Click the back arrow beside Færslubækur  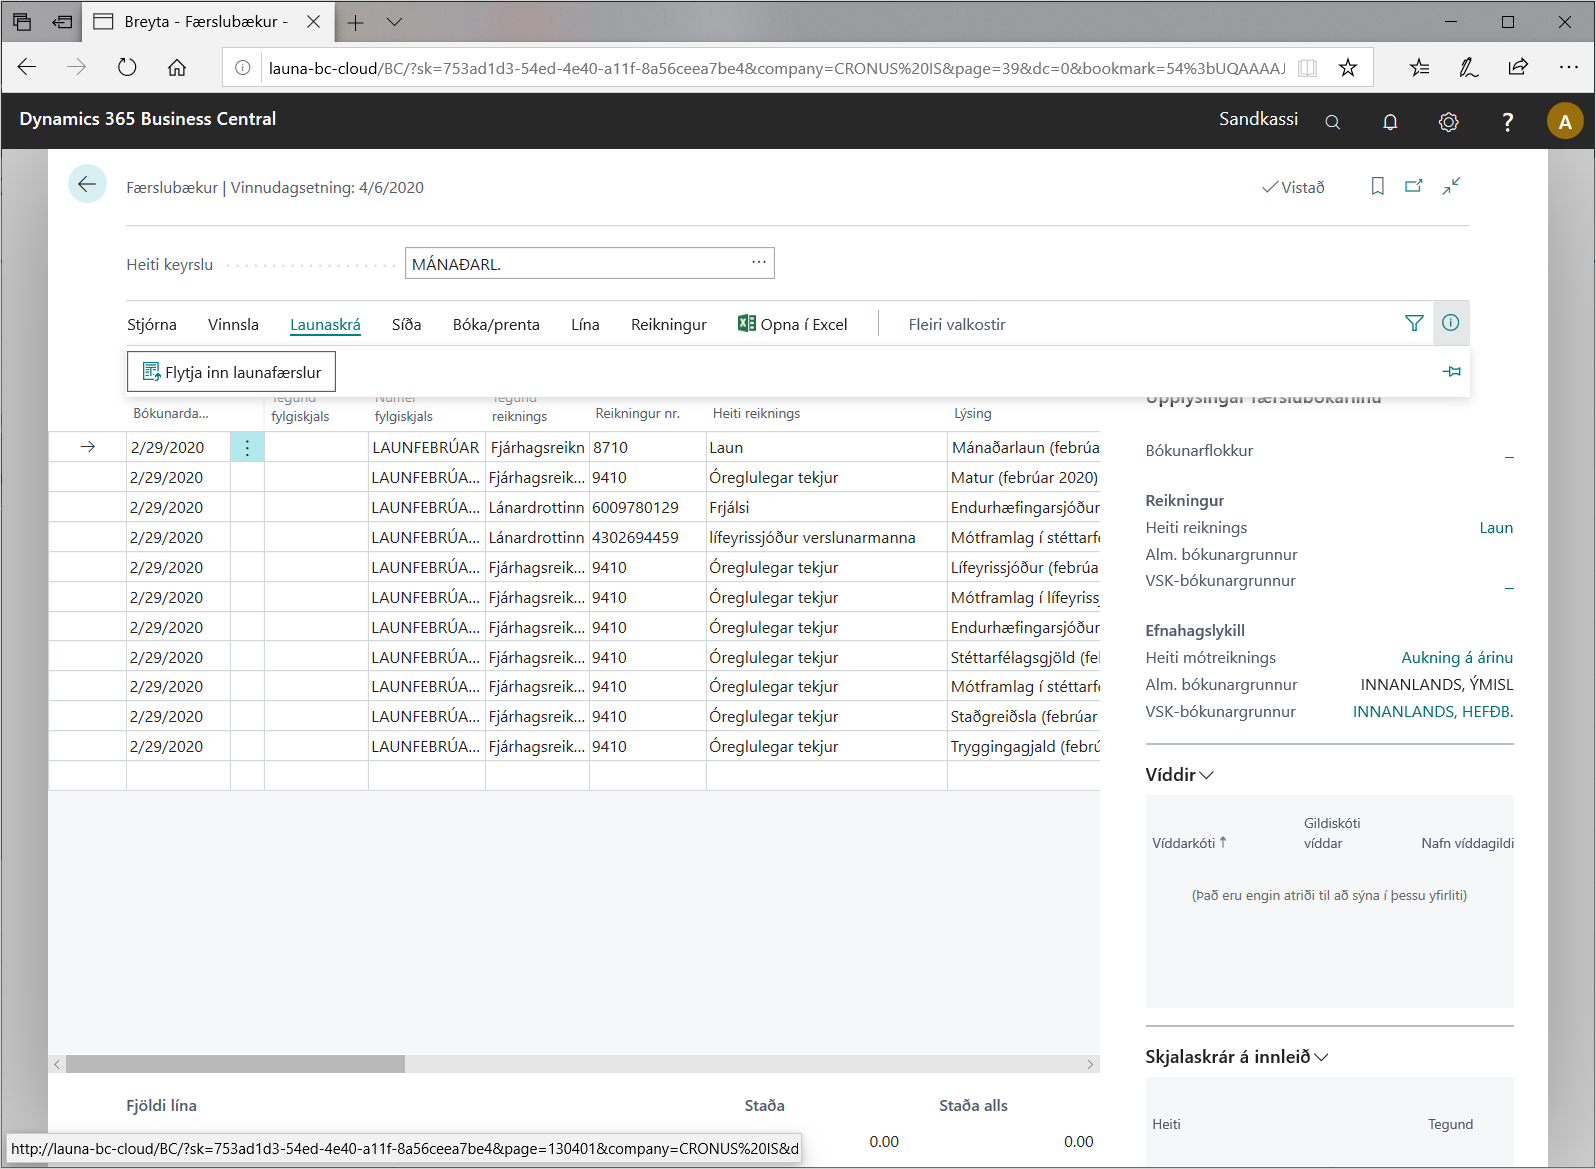[87, 184]
